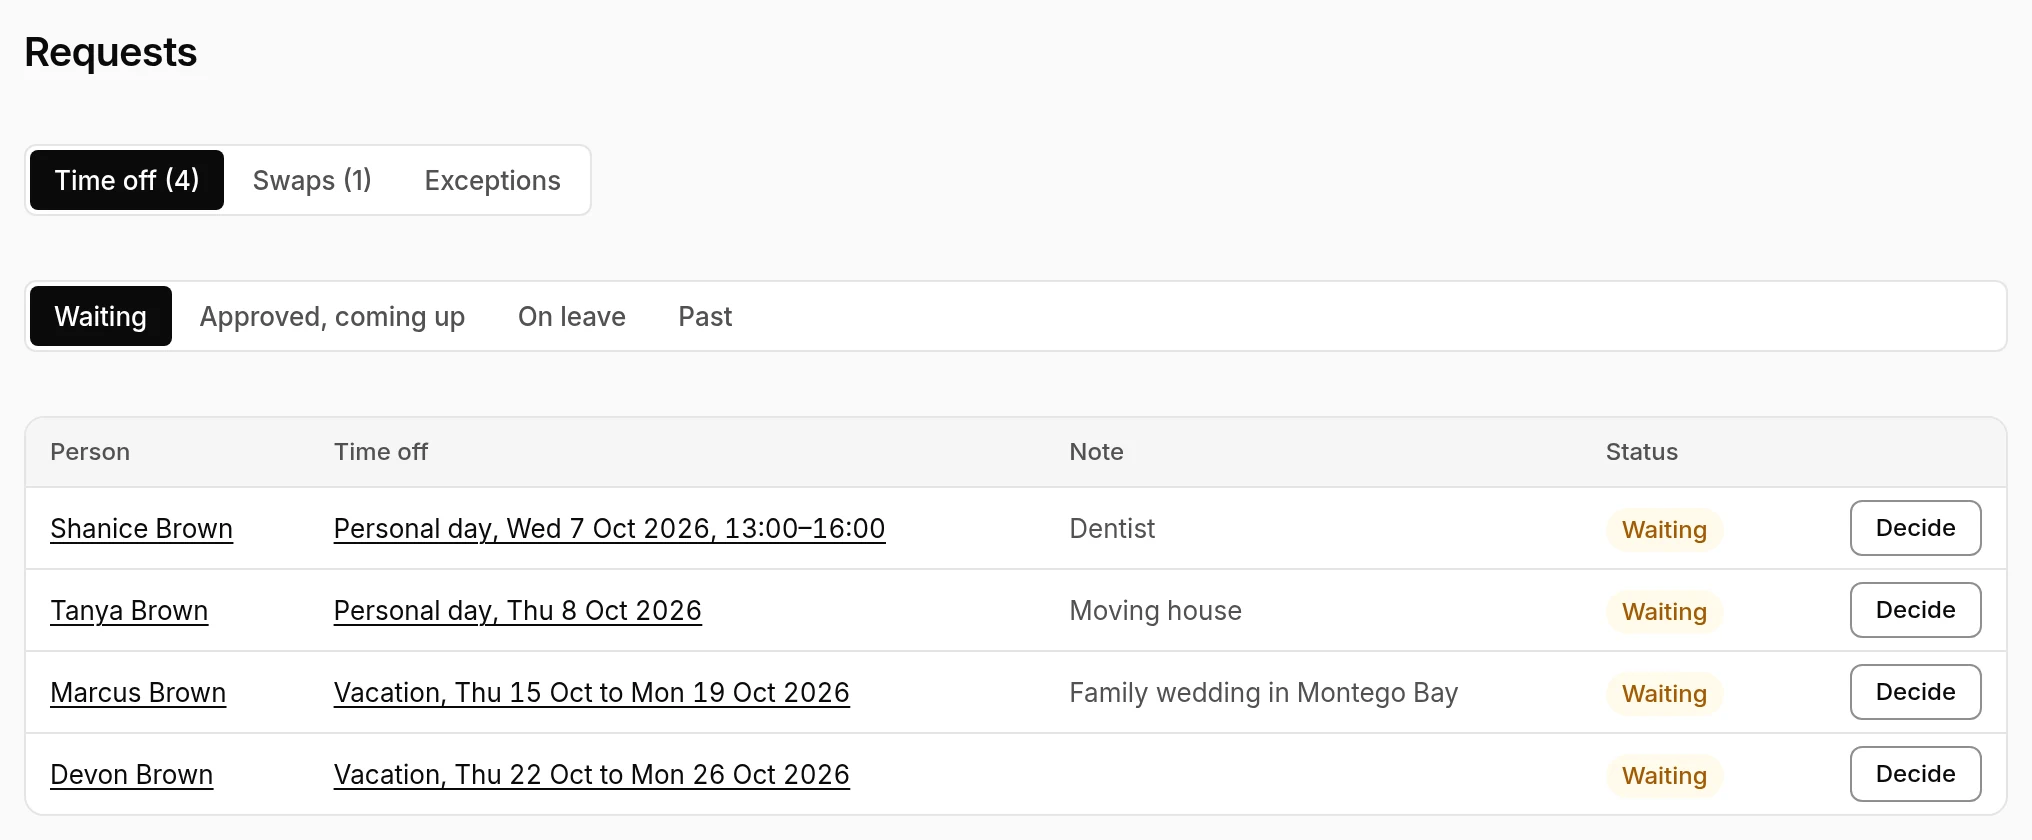Screen dimensions: 2032x840
Task: Open Shanice Brown's profile link
Action: (x=141, y=528)
